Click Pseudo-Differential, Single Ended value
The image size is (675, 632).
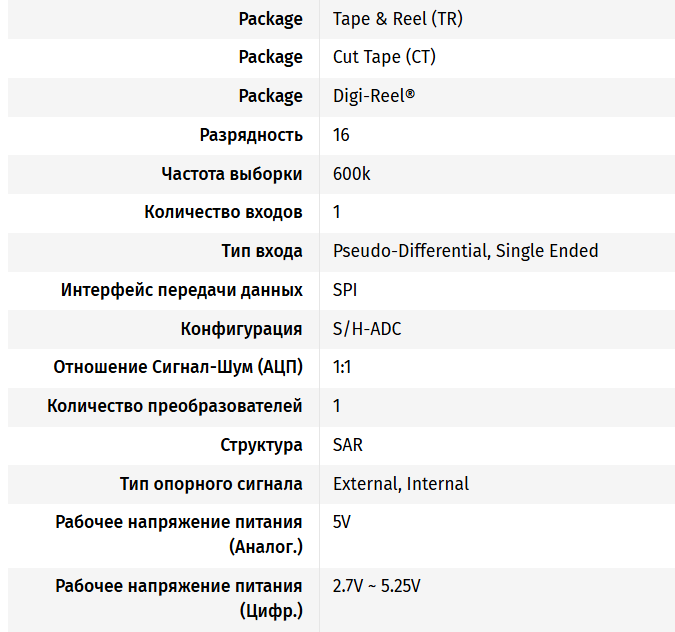coord(465,251)
